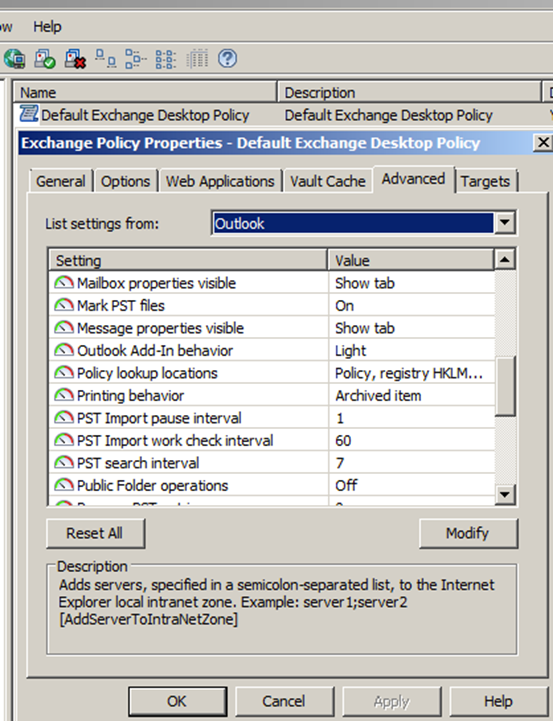Click the Apply button

click(392, 701)
